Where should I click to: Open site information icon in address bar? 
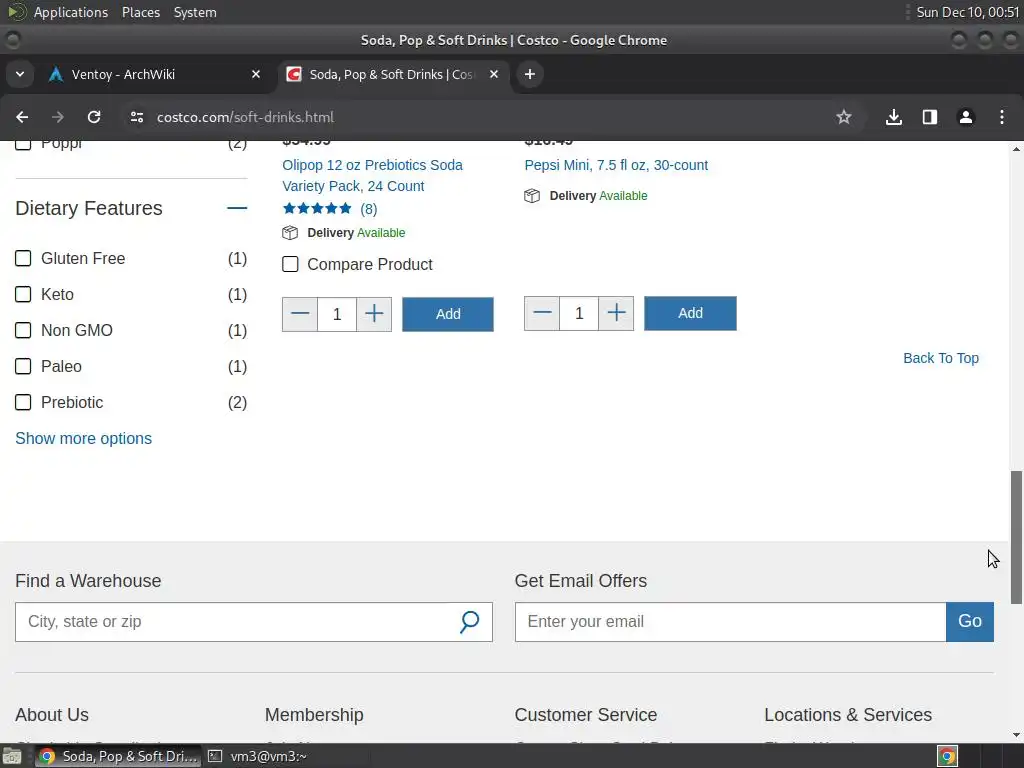(136, 117)
